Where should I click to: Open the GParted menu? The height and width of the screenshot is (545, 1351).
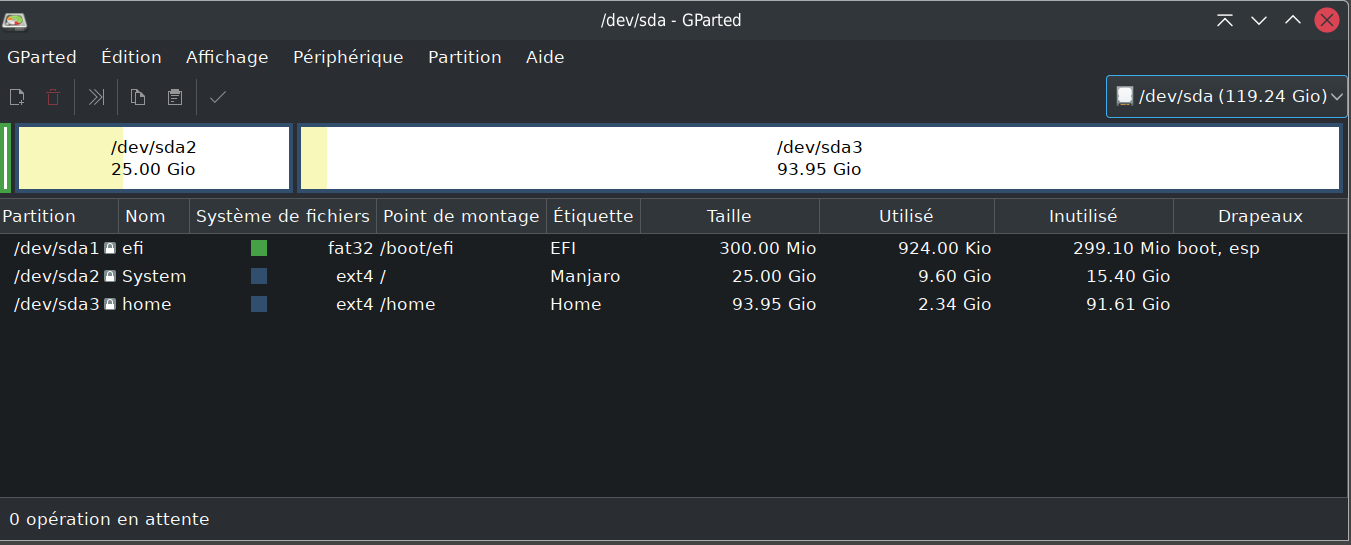coord(42,57)
